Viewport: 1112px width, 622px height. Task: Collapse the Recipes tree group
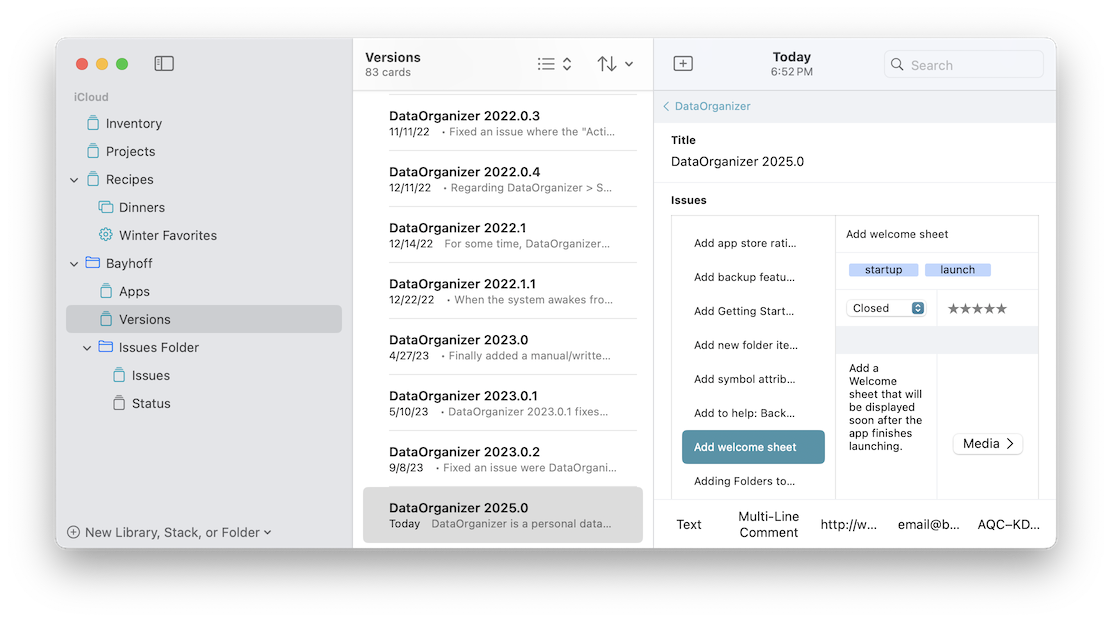click(74, 180)
